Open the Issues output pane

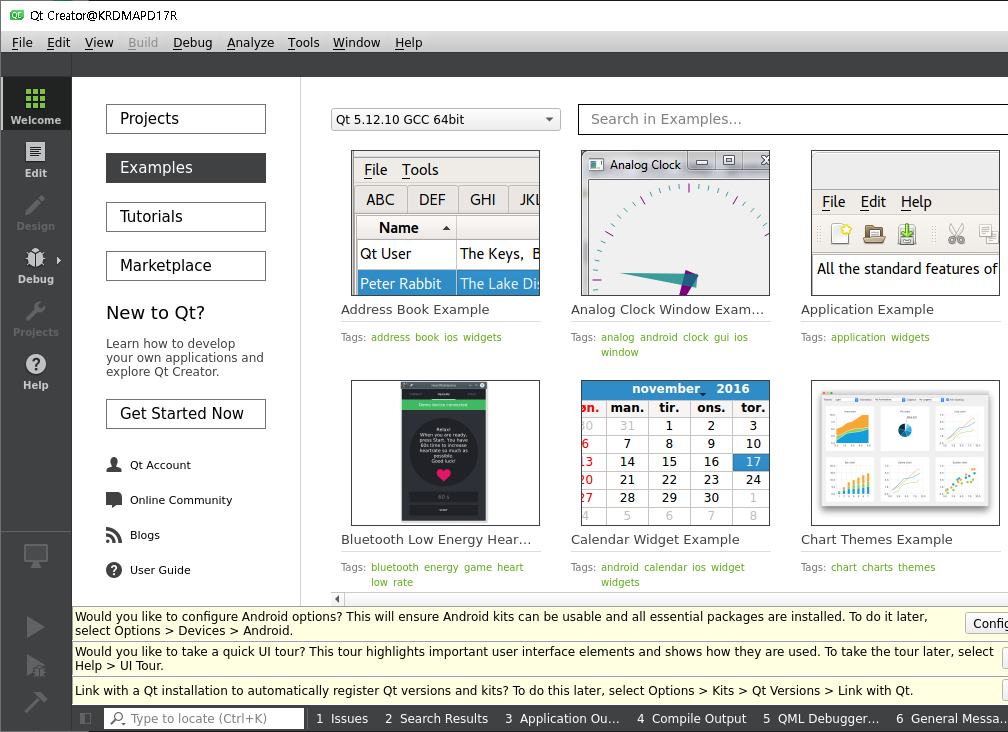(342, 719)
